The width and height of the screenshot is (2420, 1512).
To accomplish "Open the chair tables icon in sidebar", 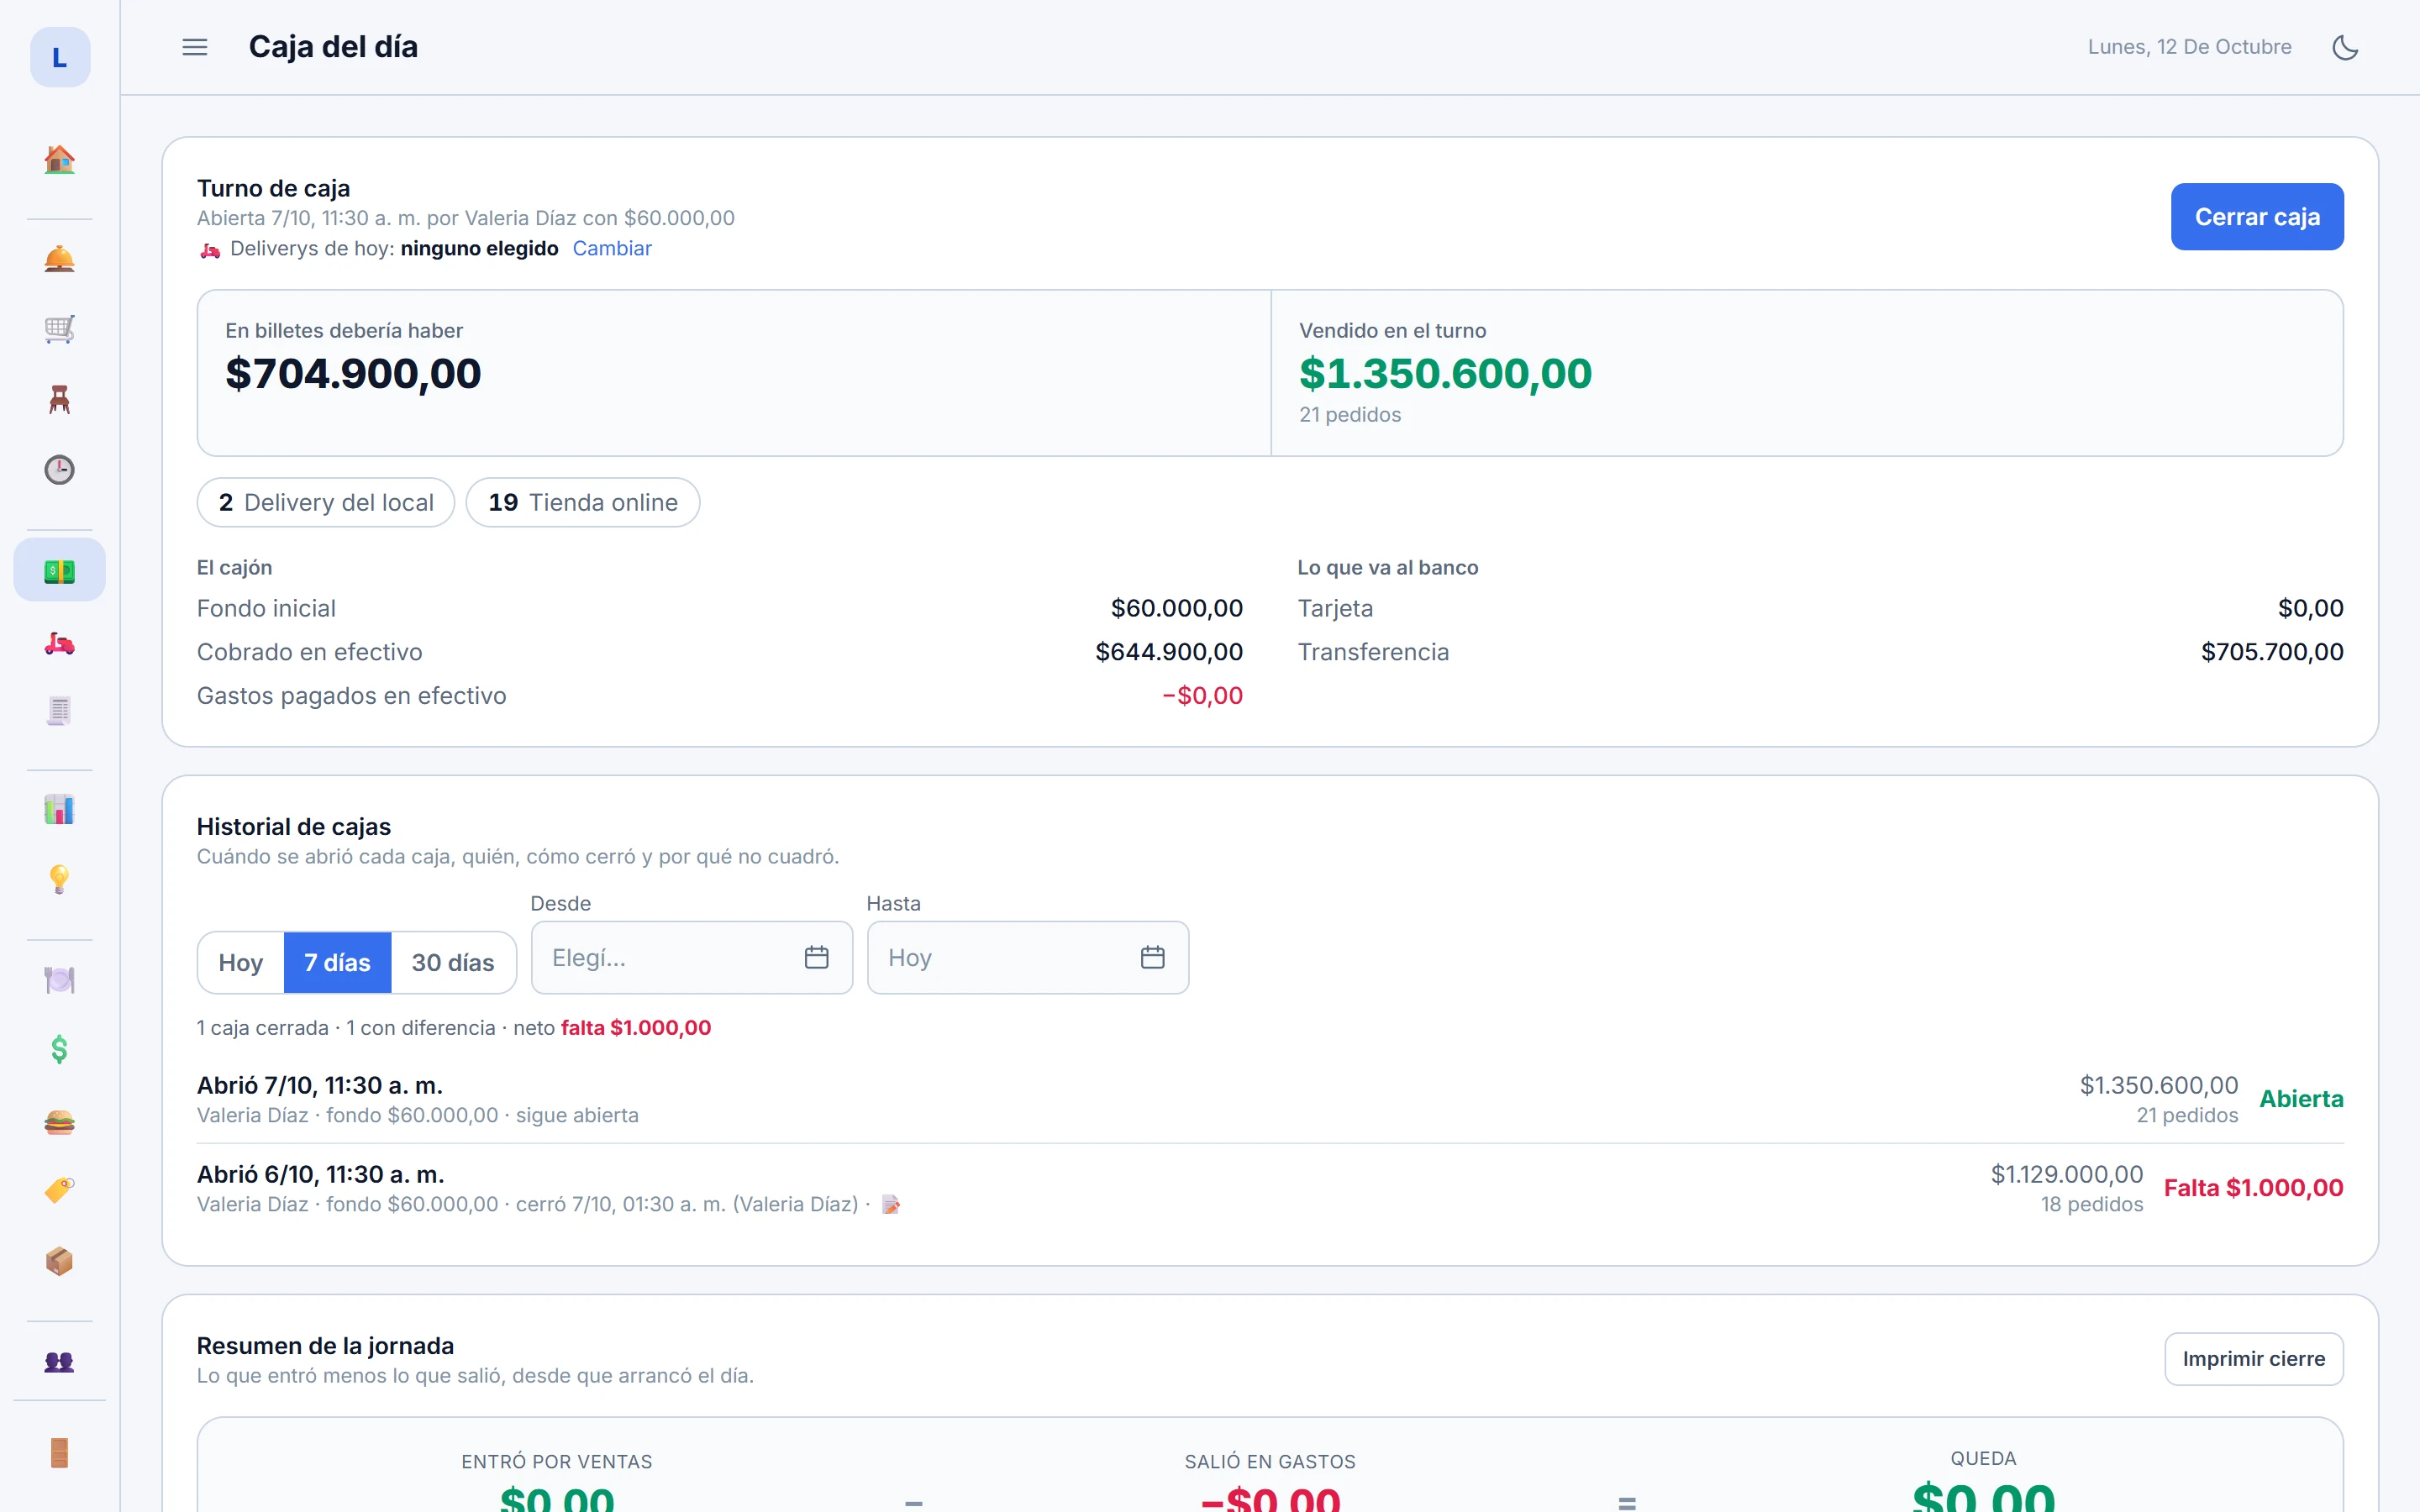I will point(59,399).
